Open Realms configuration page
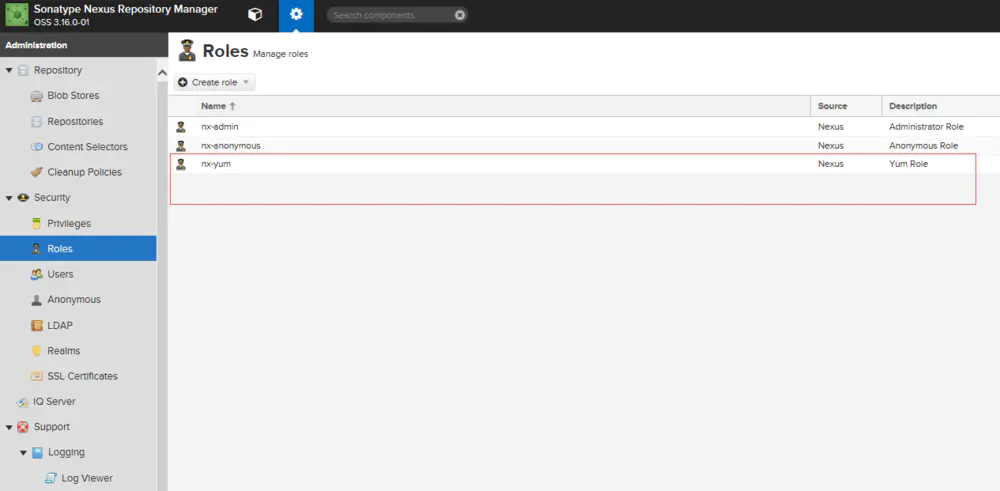Viewport: 1000px width, 491px height. (64, 351)
